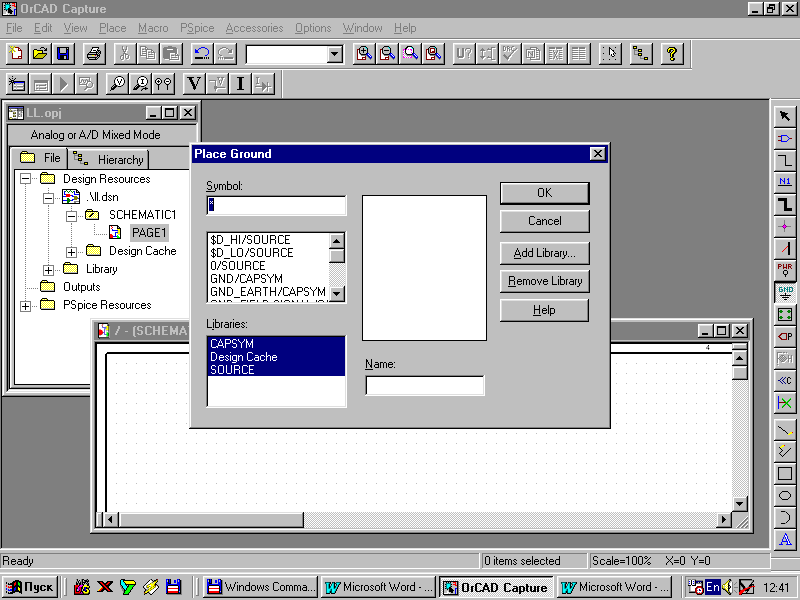
Task: Expand the Library folder node
Action: (48, 270)
